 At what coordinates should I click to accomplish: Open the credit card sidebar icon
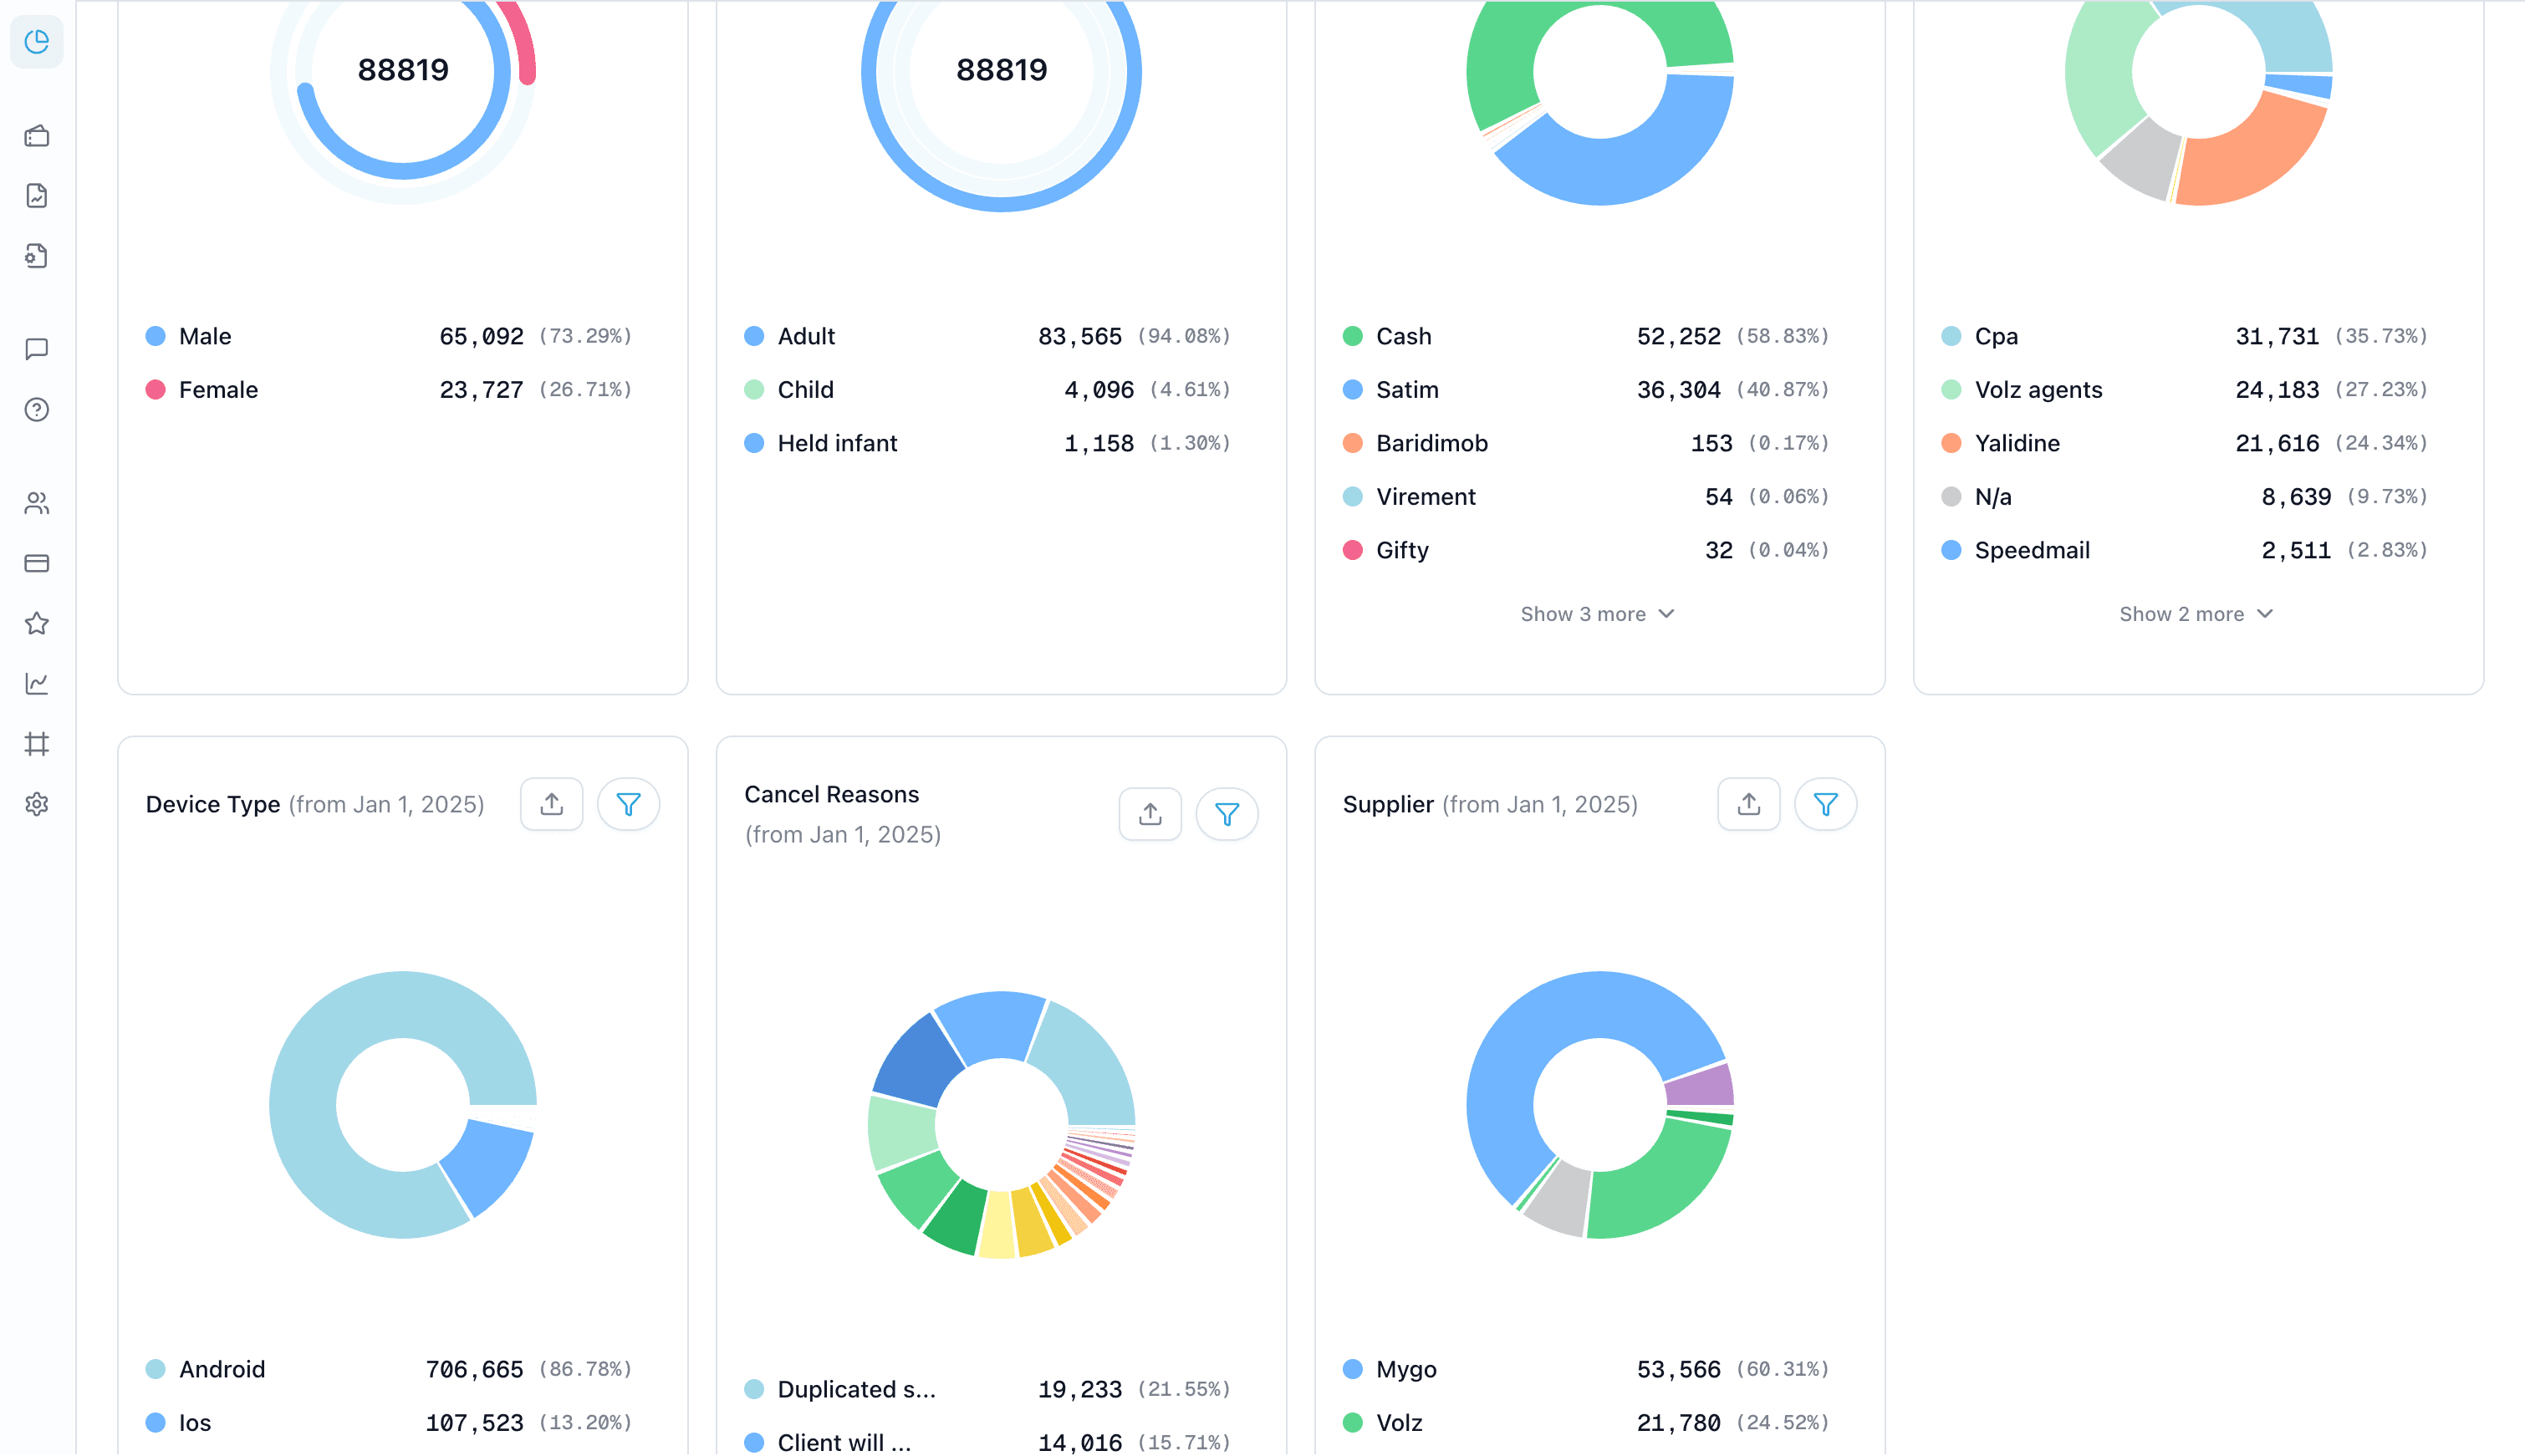(x=37, y=563)
